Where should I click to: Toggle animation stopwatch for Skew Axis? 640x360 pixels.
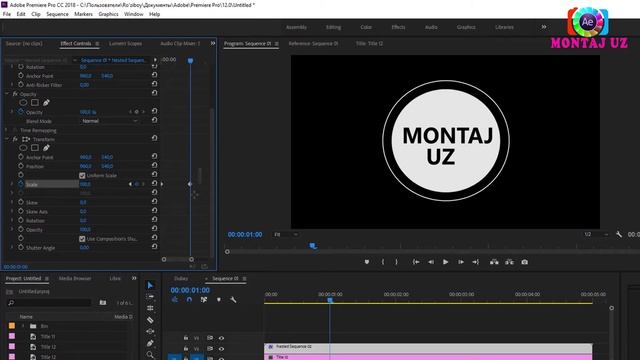pyautogui.click(x=21, y=211)
